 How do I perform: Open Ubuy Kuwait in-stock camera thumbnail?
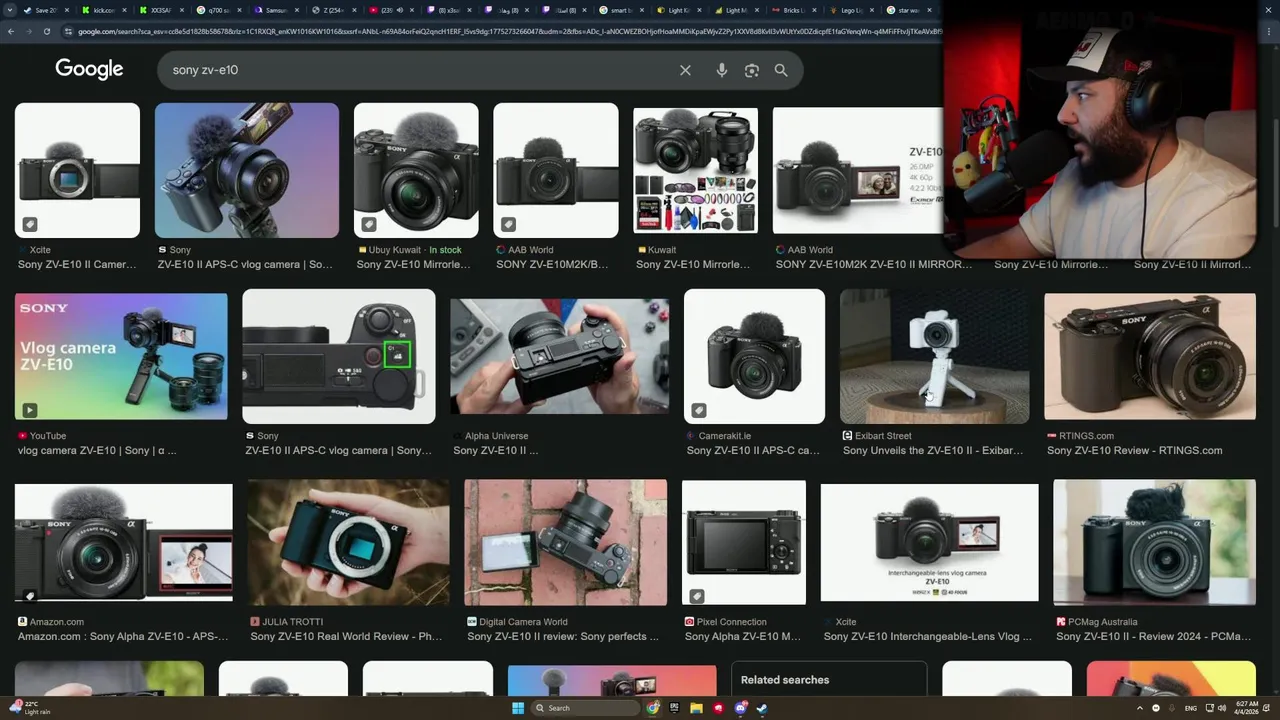click(x=416, y=170)
